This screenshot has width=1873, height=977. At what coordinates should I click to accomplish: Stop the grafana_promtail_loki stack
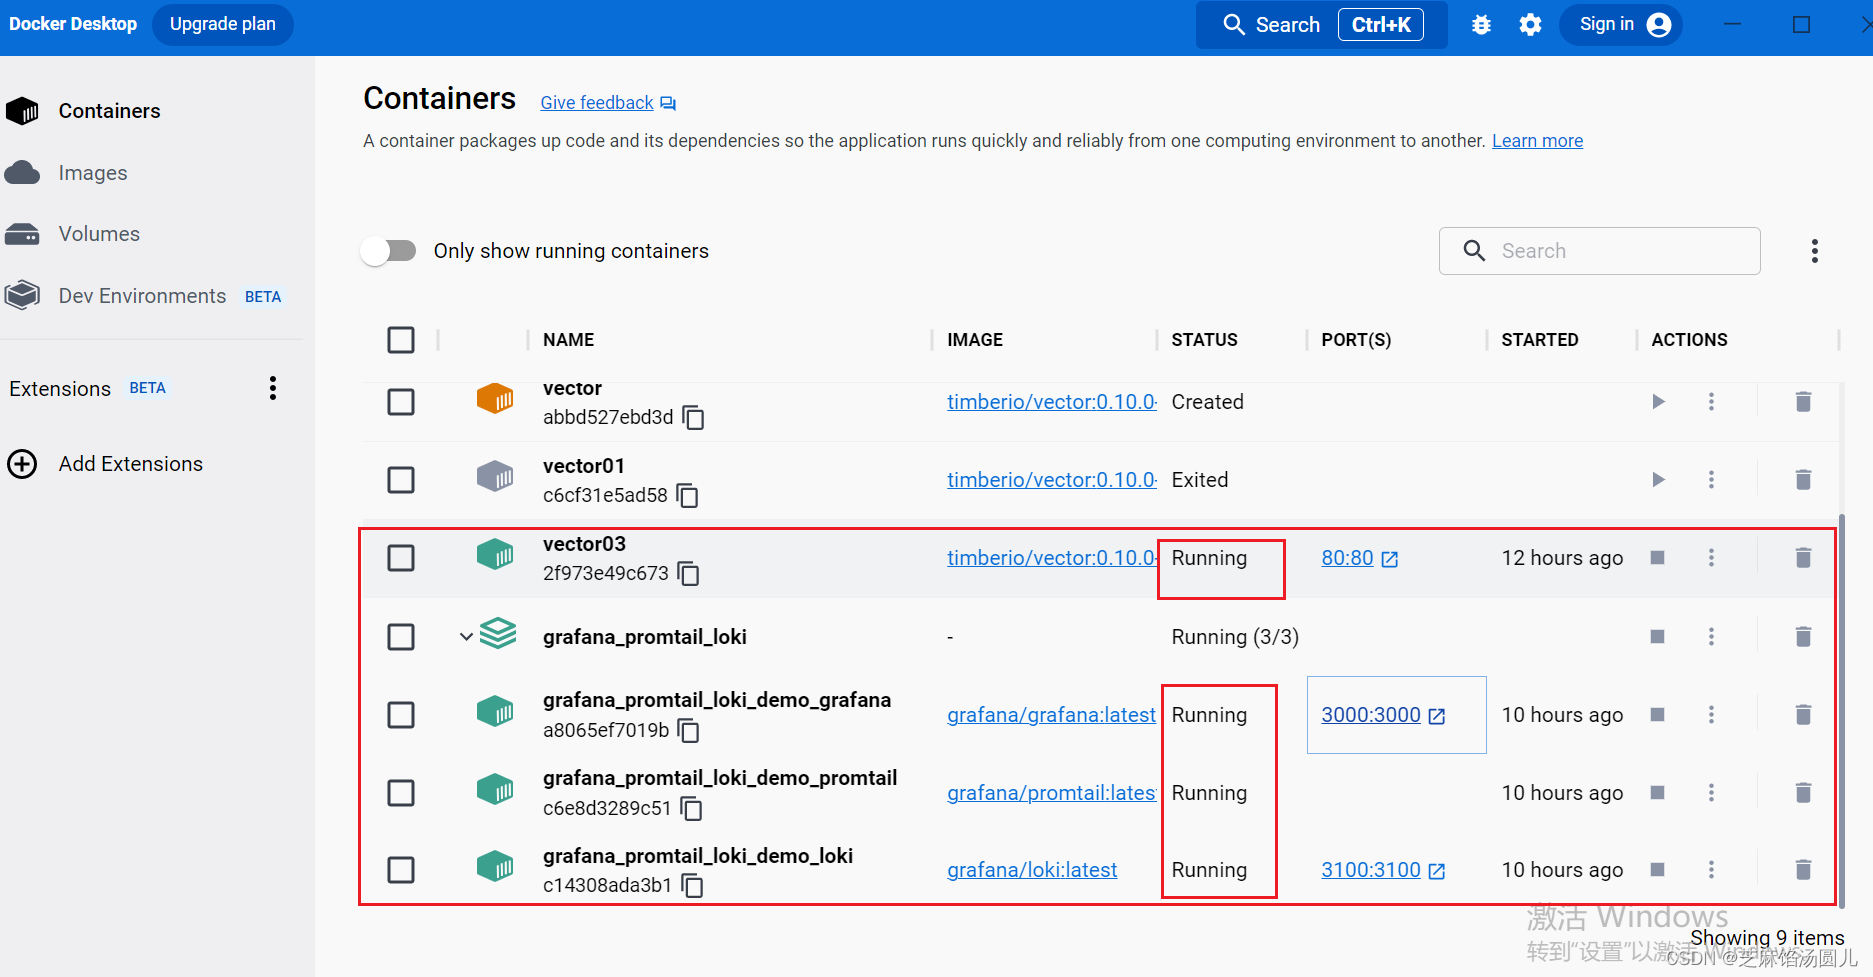point(1657,637)
